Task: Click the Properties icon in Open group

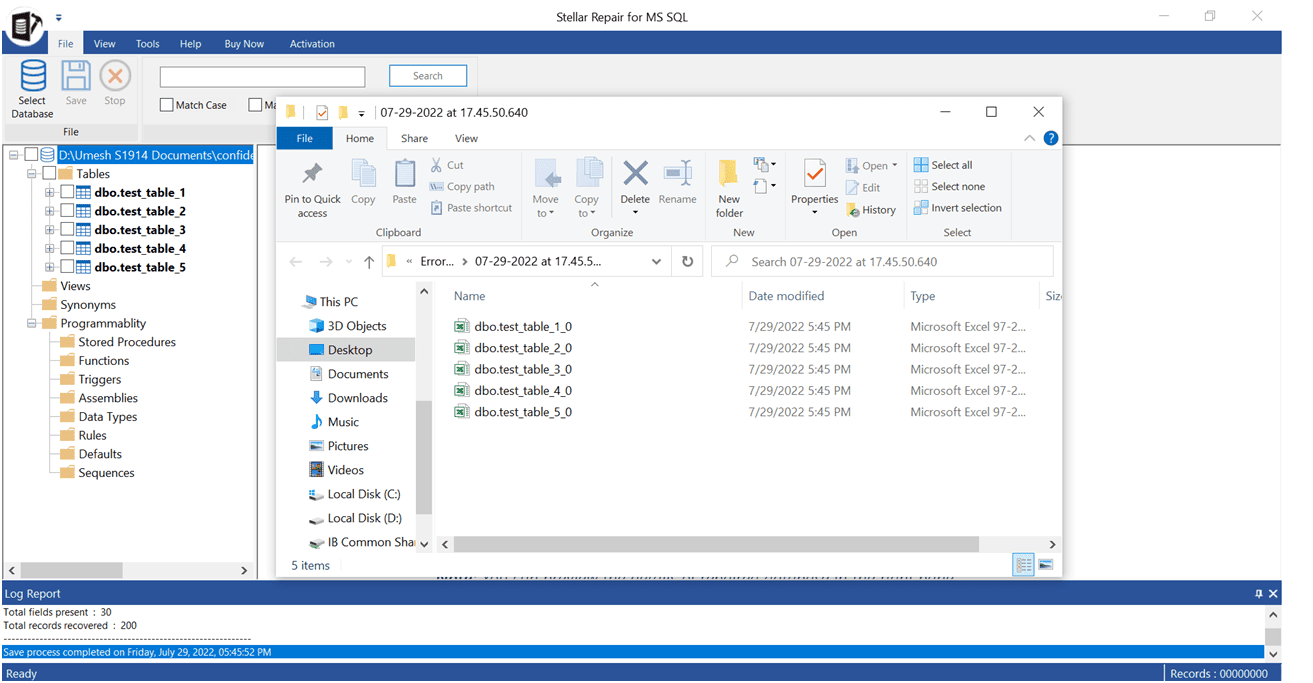Action: tap(815, 174)
